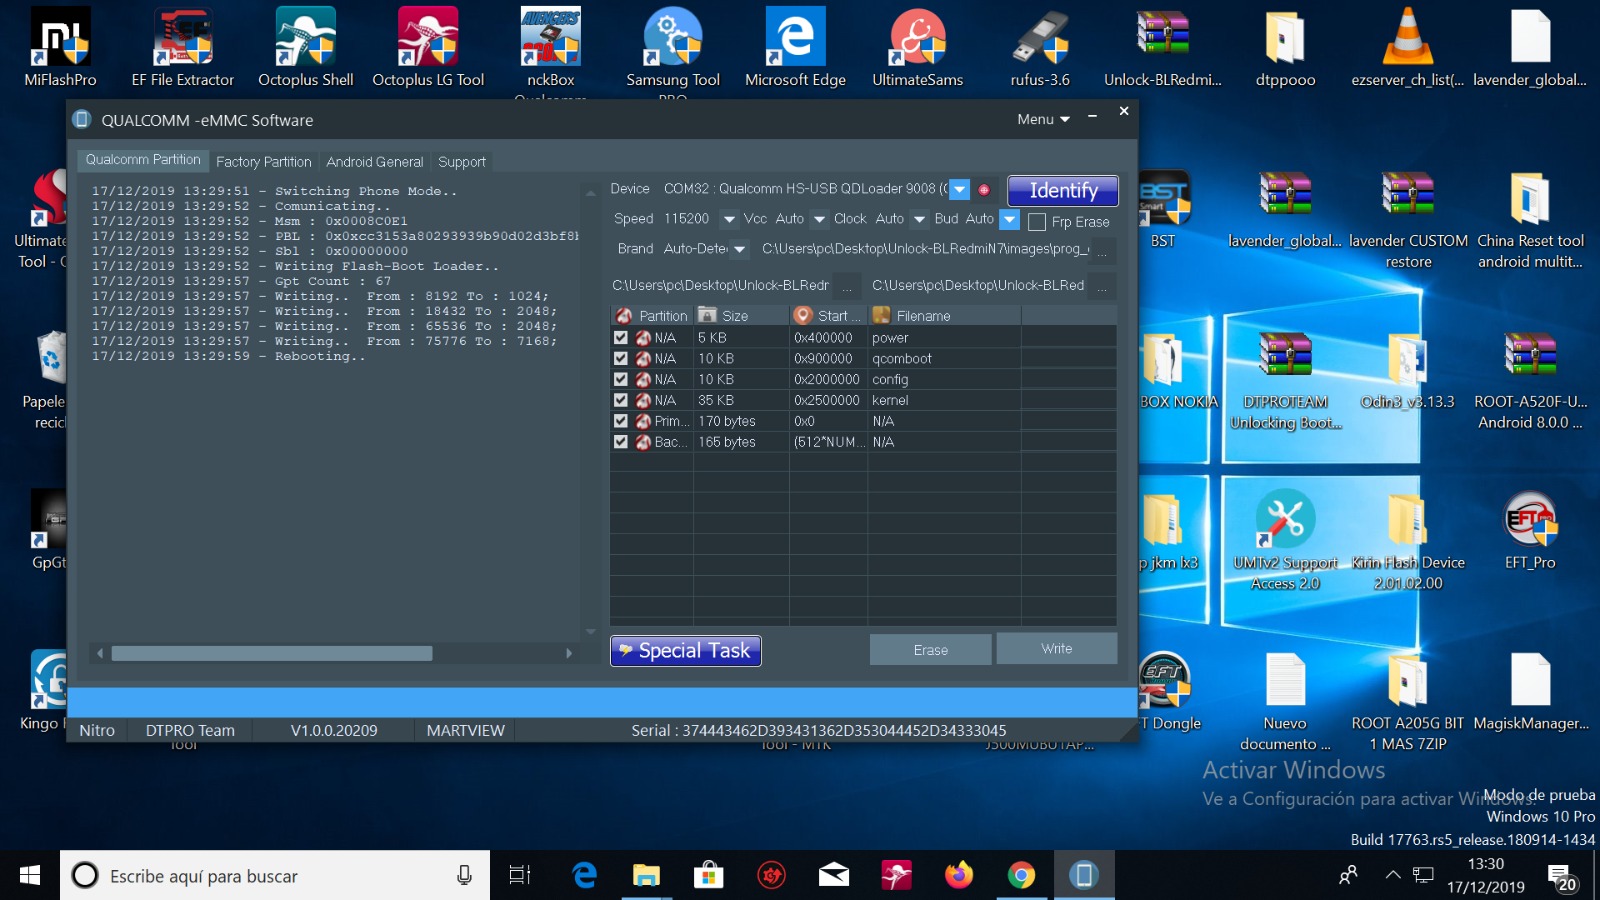
Task: Open File Explorer from the taskbar
Action: point(646,876)
